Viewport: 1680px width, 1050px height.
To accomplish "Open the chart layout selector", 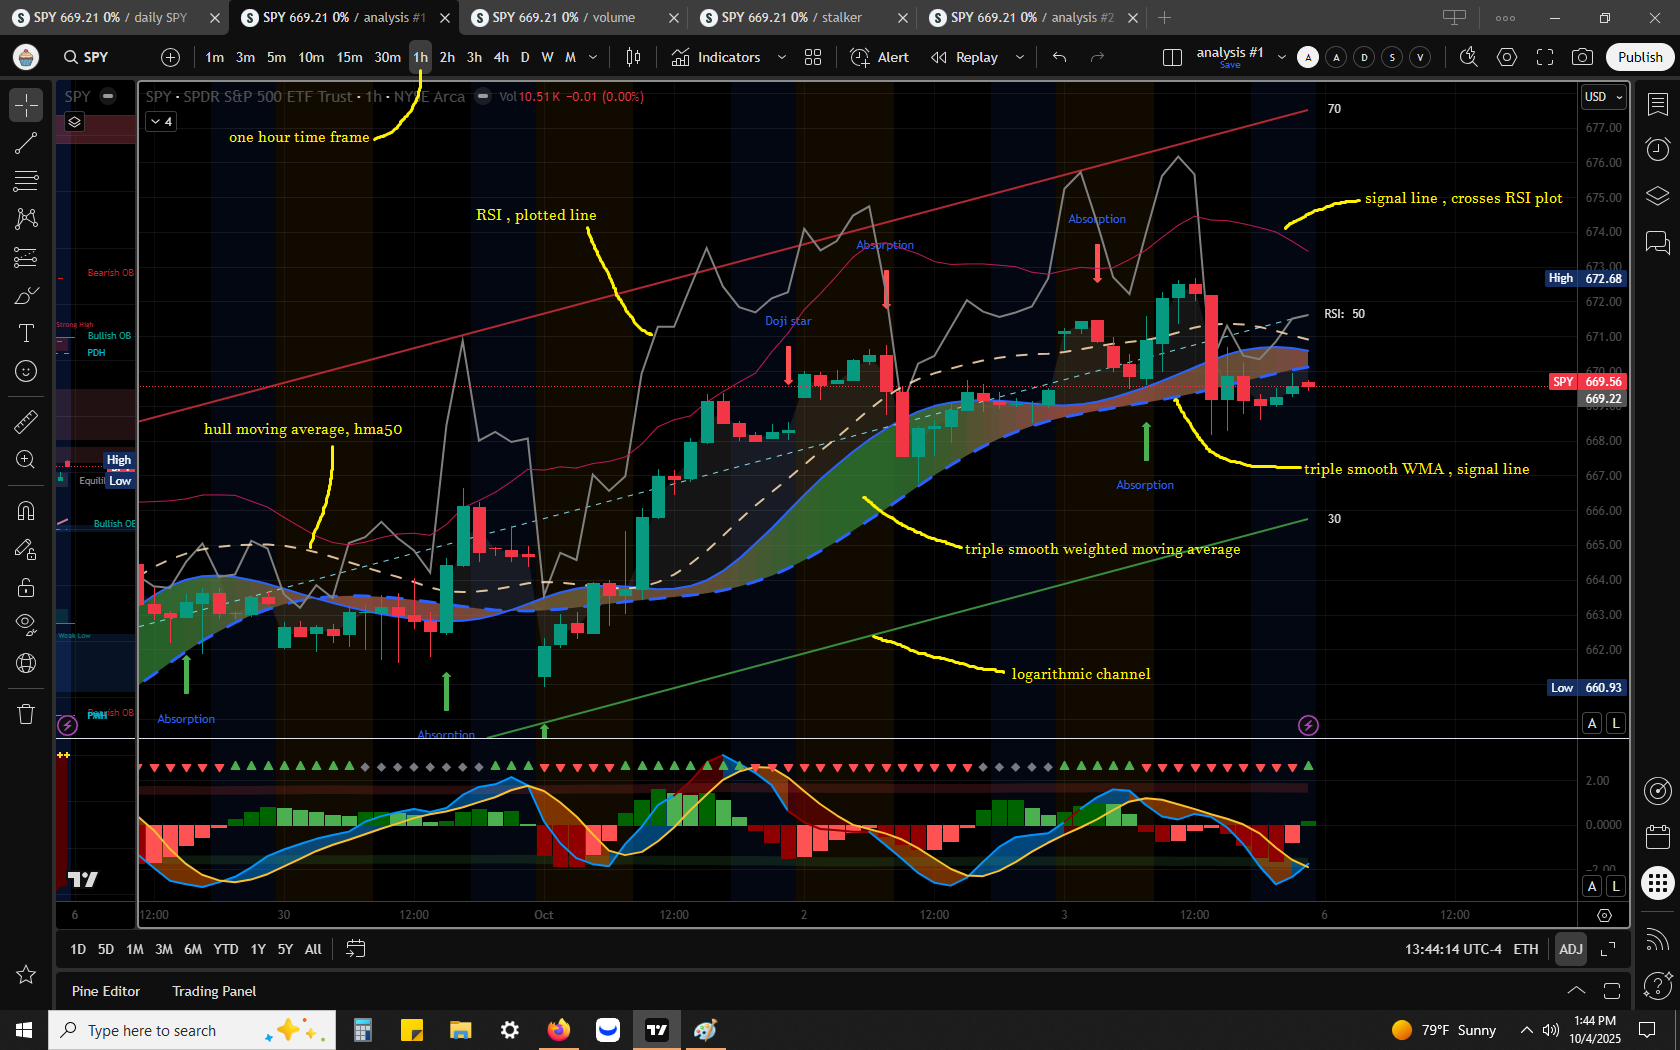I will point(1173,57).
